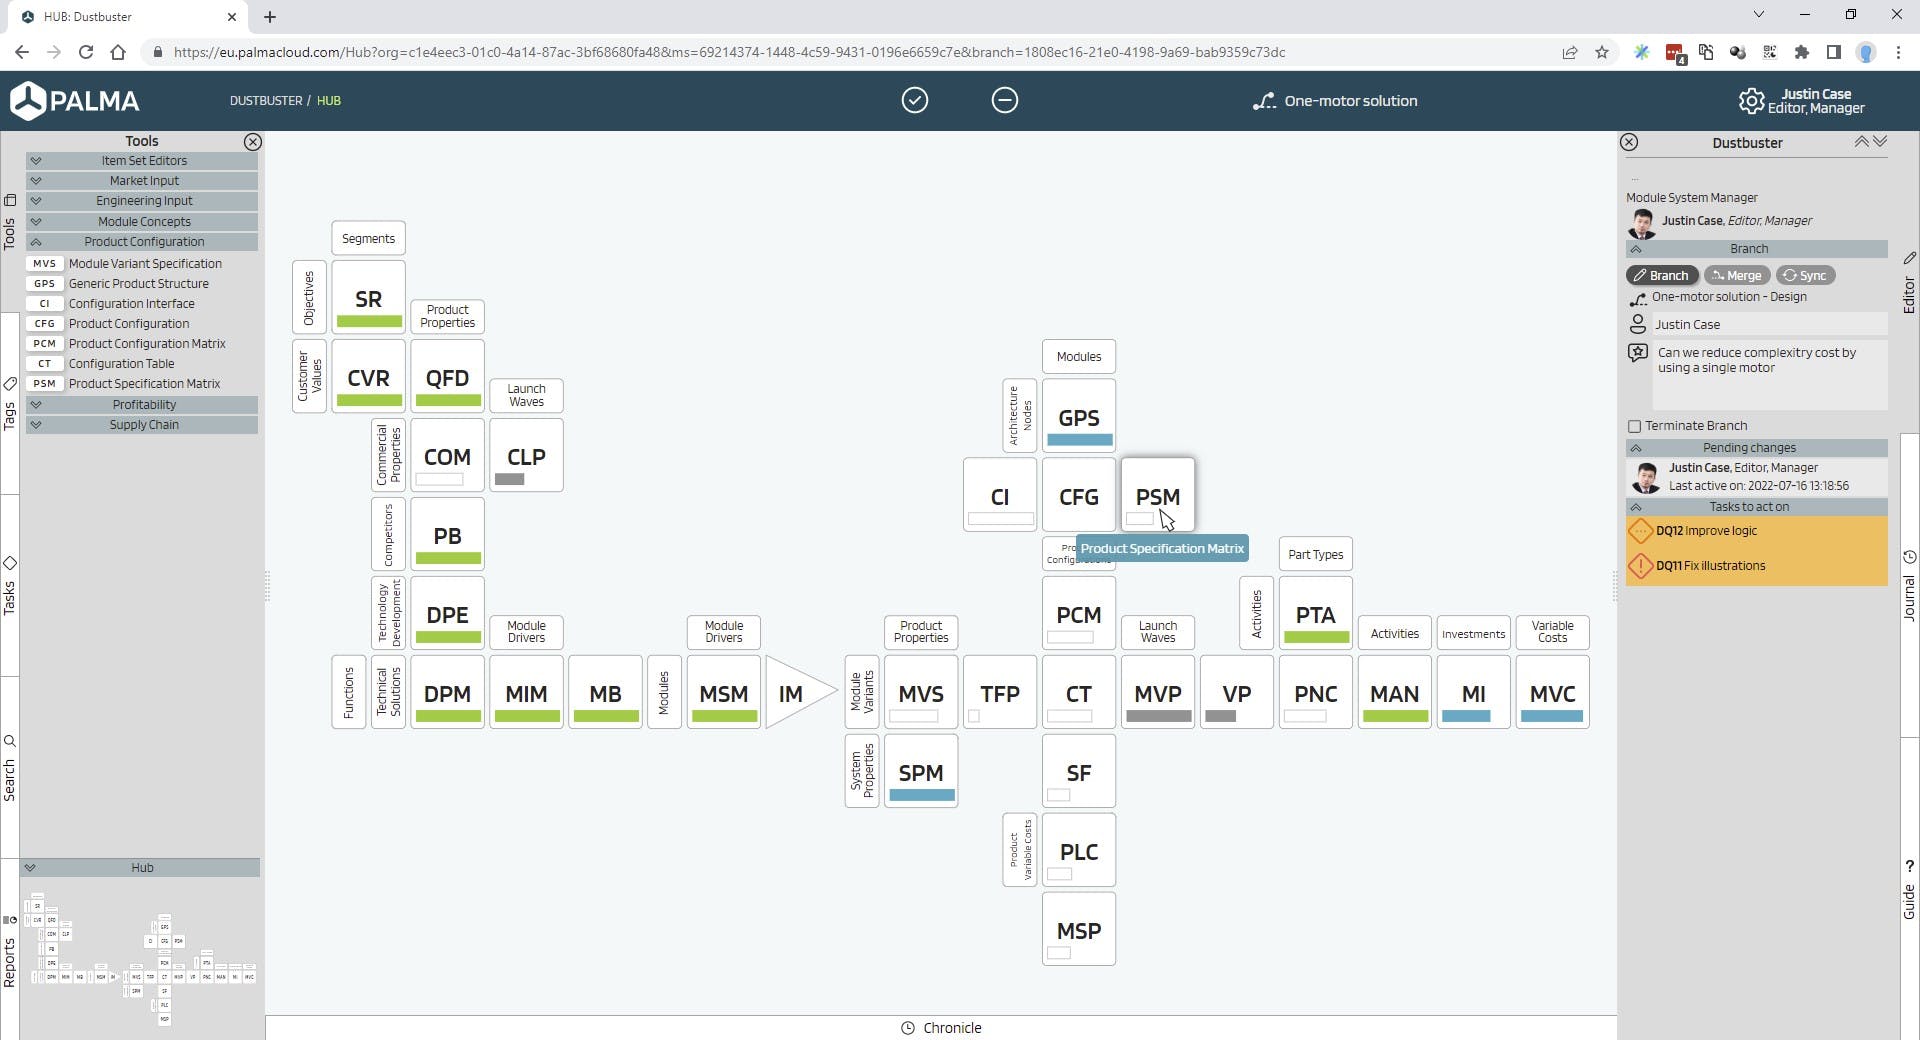Close the Dustbuster panel with X icon
Viewport: 1920px width, 1040px height.
click(1629, 142)
